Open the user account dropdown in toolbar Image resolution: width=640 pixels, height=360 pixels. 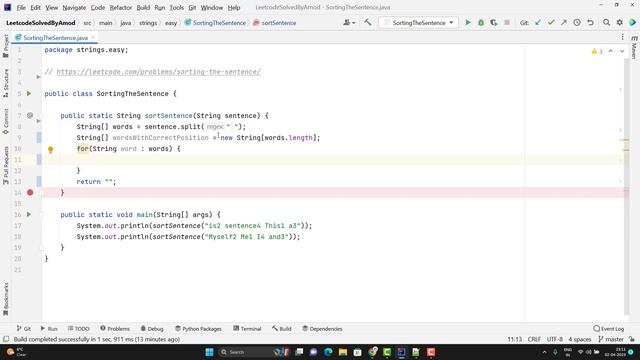[x=349, y=23]
